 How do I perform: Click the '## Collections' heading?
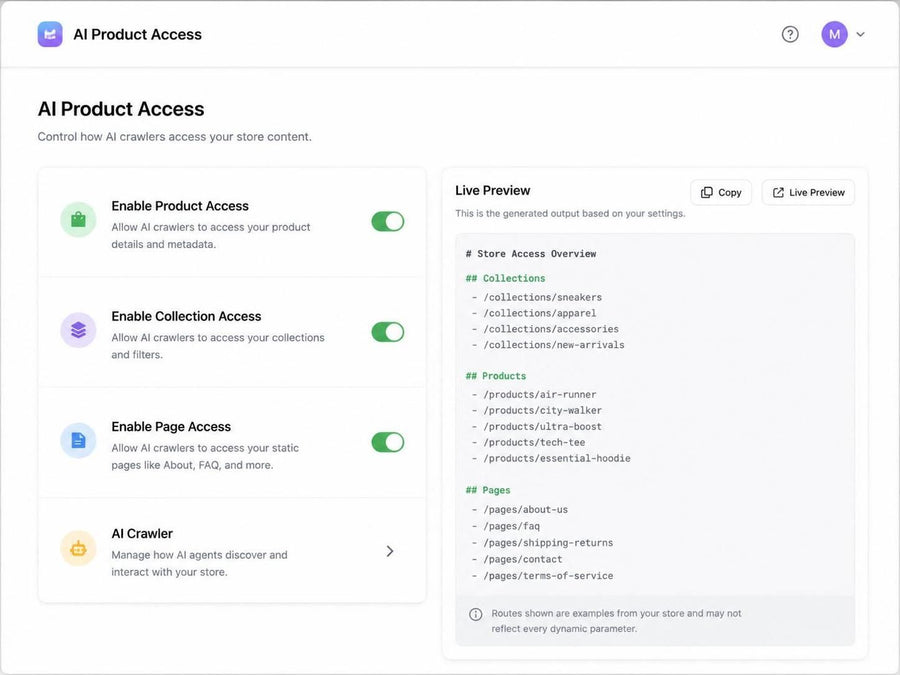coord(505,278)
